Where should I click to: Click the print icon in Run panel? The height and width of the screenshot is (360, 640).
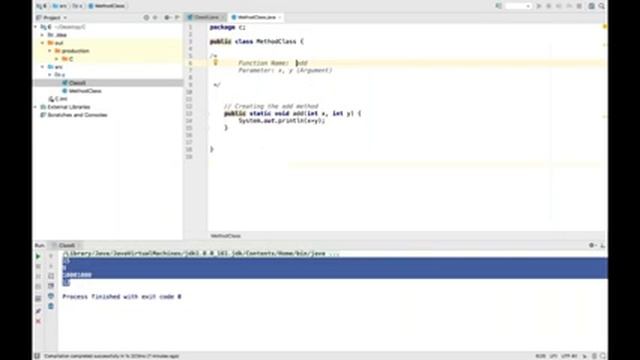tap(51, 296)
